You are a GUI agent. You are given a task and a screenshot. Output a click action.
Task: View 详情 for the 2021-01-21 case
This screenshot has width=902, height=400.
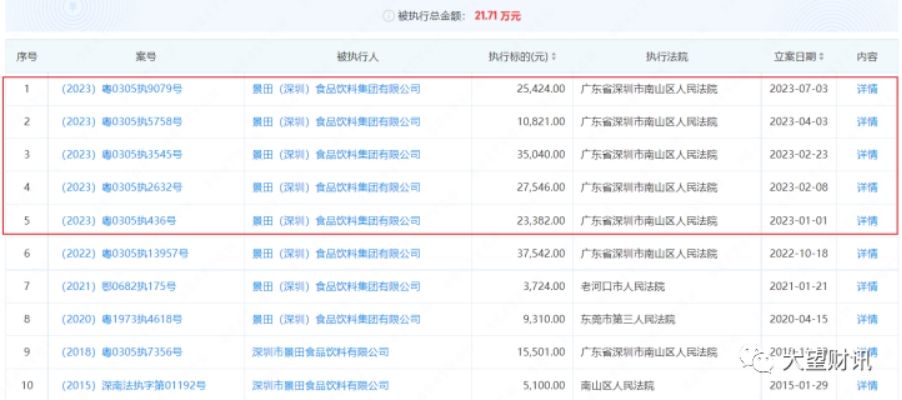(x=867, y=287)
